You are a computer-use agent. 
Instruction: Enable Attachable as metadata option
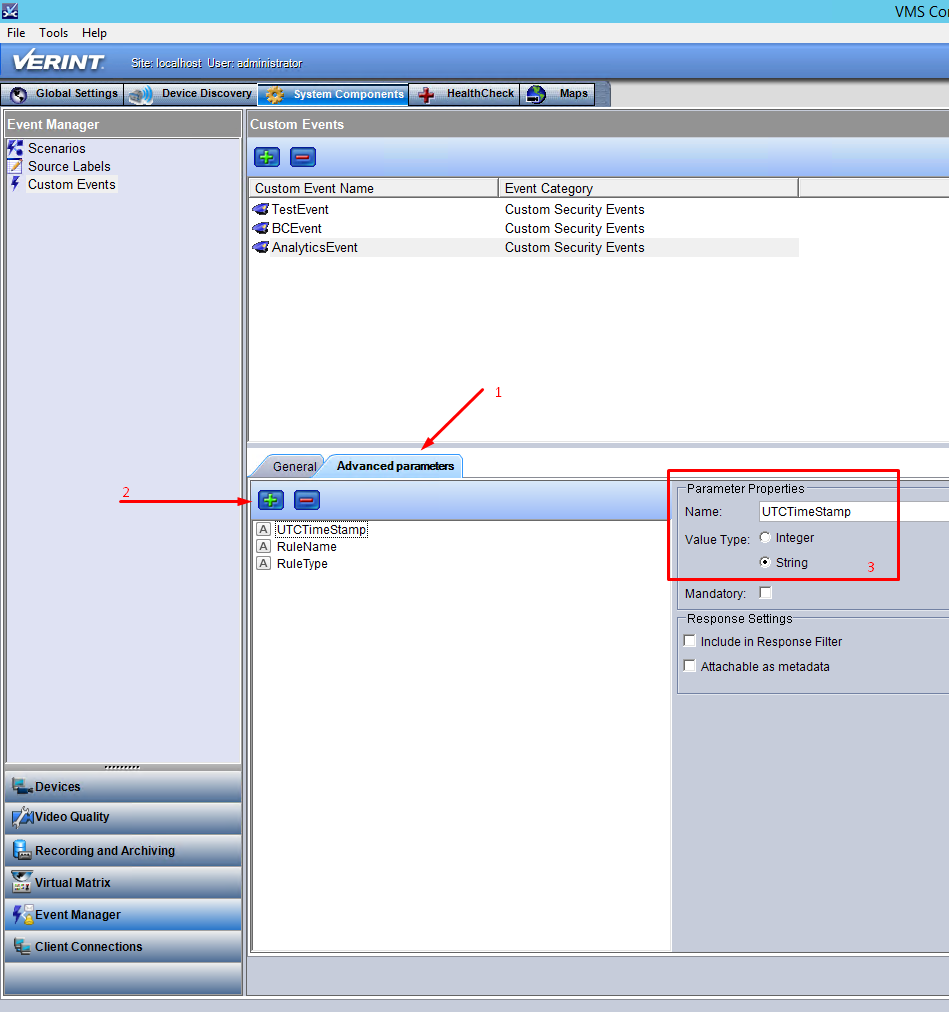690,665
